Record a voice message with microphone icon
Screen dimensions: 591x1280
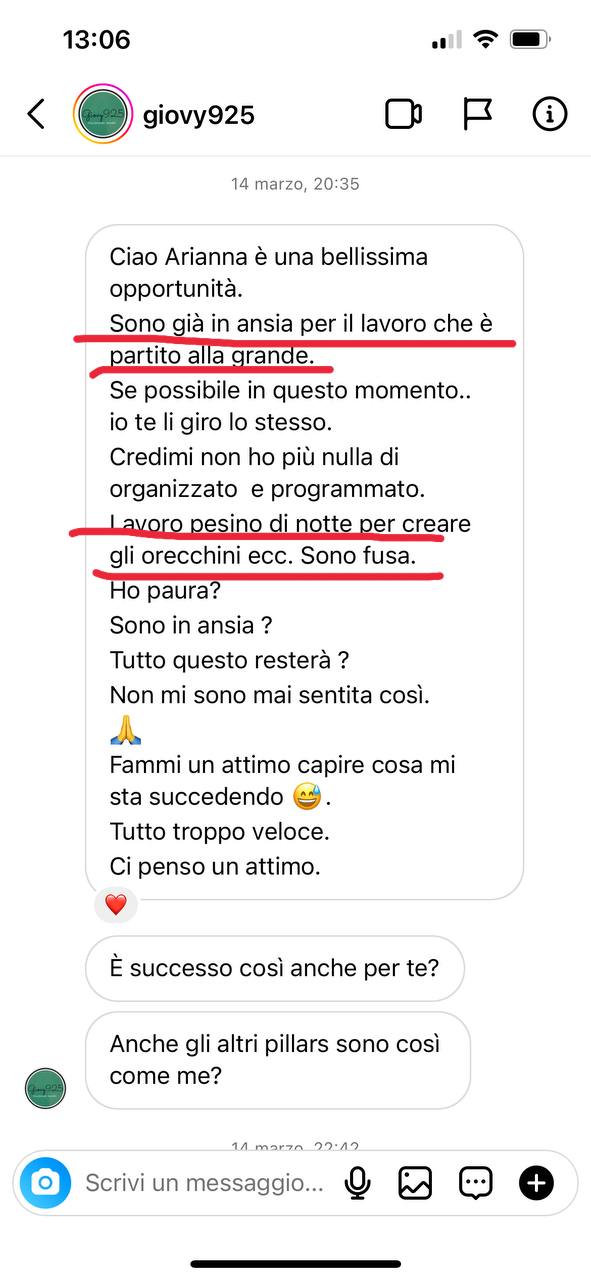click(x=357, y=1184)
